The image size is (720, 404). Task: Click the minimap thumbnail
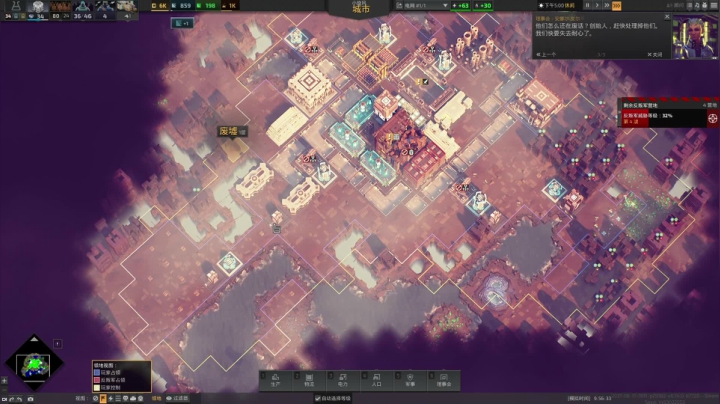click(33, 365)
